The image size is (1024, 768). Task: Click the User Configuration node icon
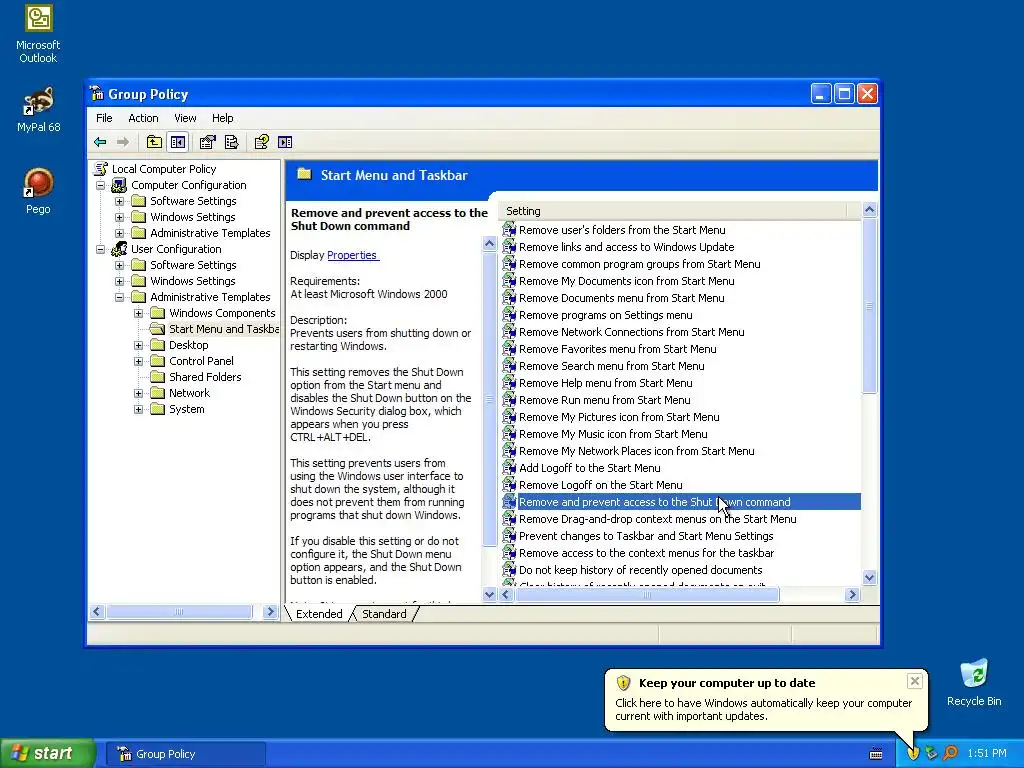[x=119, y=249]
